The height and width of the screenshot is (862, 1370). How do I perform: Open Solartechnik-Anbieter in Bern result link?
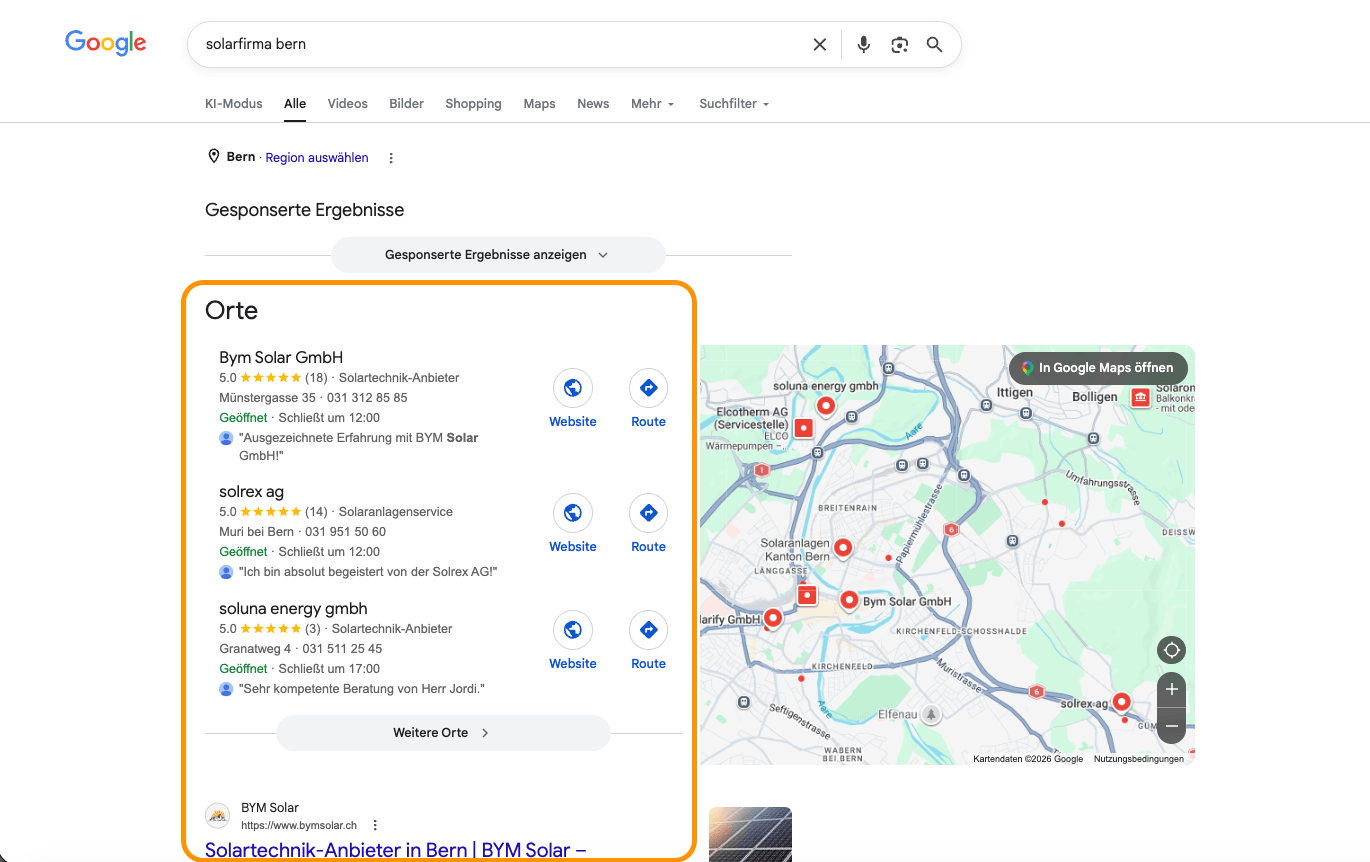(395, 850)
